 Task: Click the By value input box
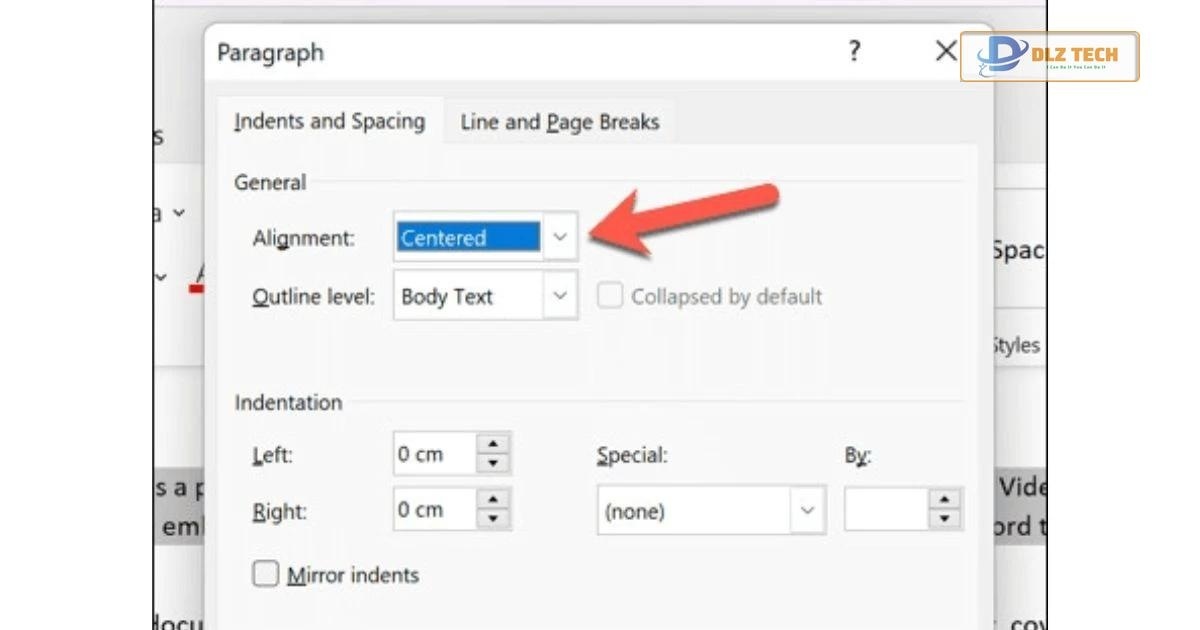tap(886, 510)
